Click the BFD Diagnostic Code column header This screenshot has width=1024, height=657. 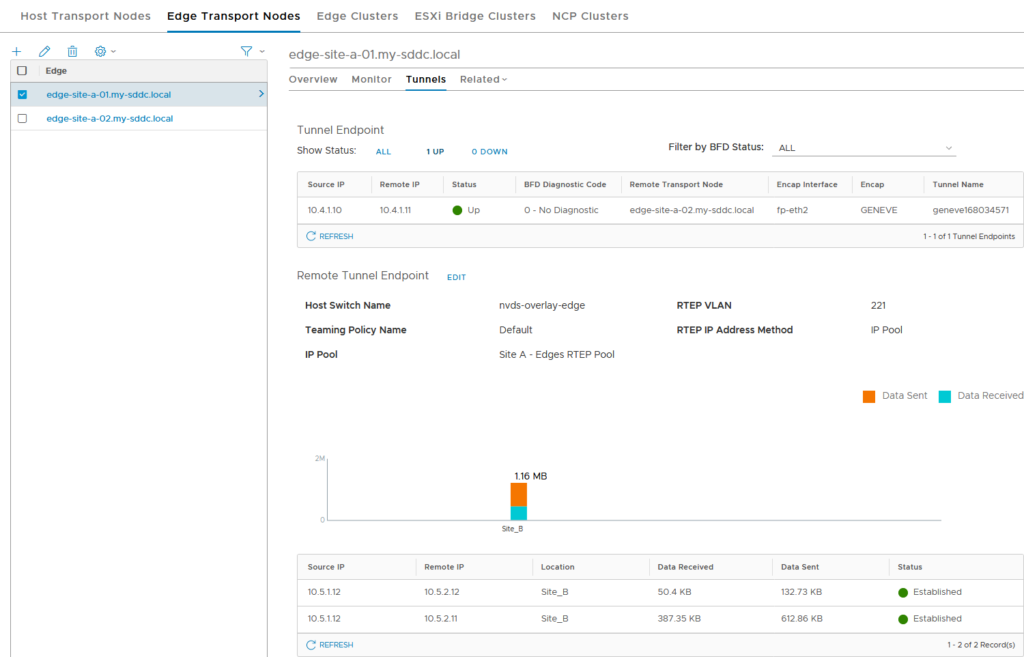(x=565, y=185)
